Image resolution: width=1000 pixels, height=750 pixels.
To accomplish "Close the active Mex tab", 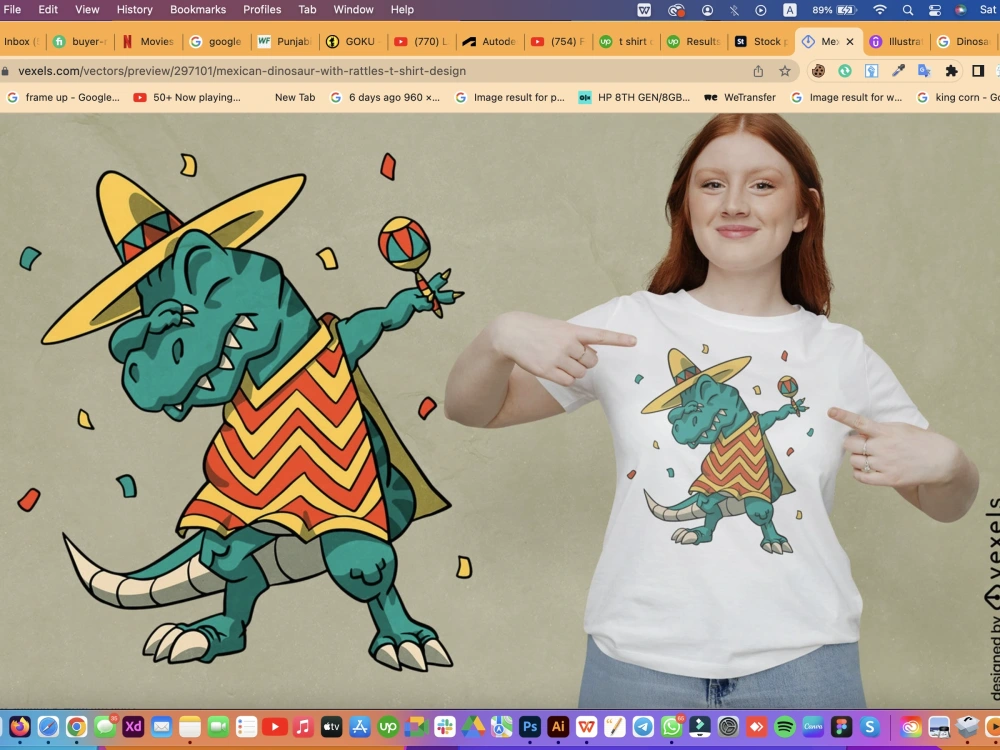I will pyautogui.click(x=849, y=41).
